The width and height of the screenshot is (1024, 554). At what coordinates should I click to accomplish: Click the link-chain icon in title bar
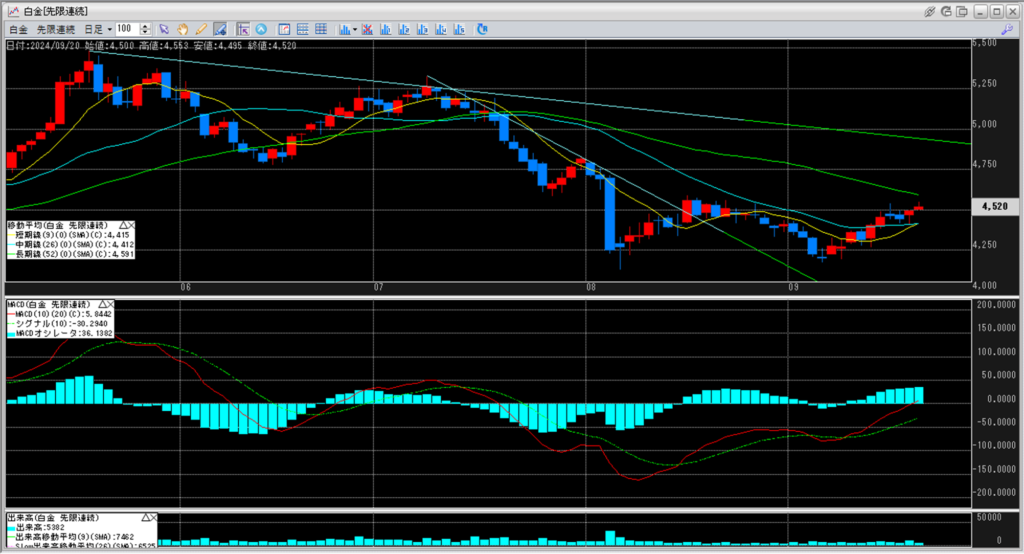(x=931, y=10)
